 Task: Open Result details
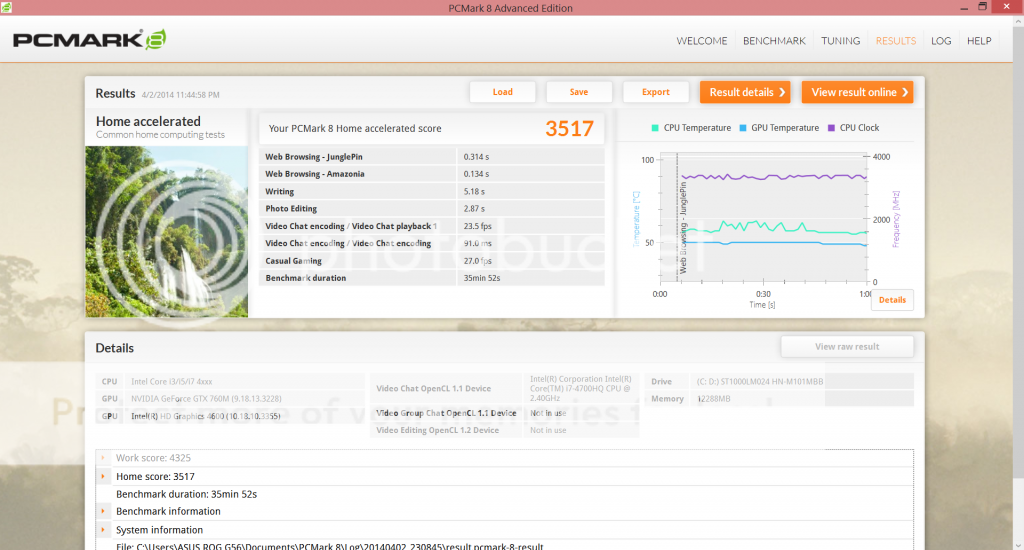(745, 92)
